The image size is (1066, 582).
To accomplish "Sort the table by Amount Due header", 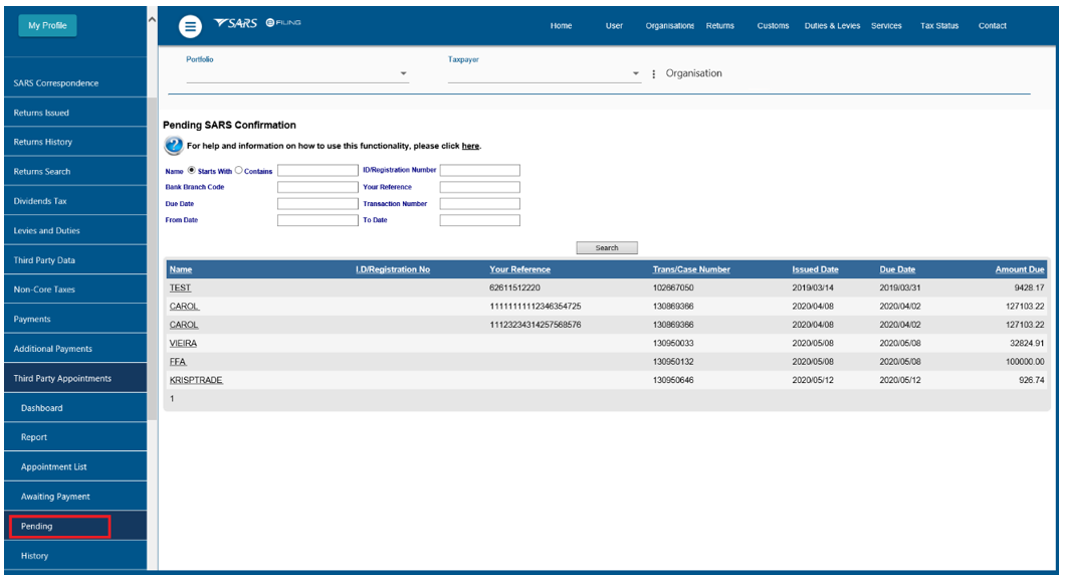I will [x=1019, y=270].
